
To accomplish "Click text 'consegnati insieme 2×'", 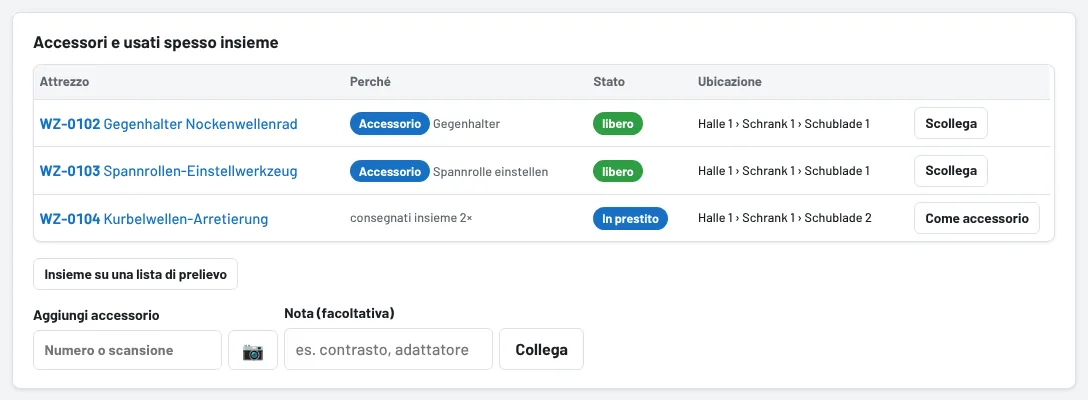I will tap(411, 218).
